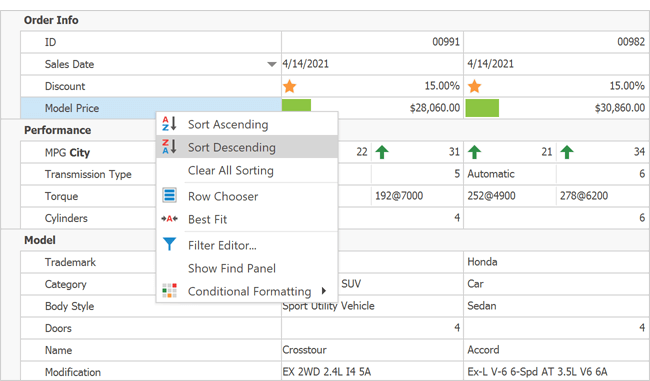Screen dimensions: 650x381
Task: Click the ID cell 00991
Action: pyautogui.click(x=372, y=42)
